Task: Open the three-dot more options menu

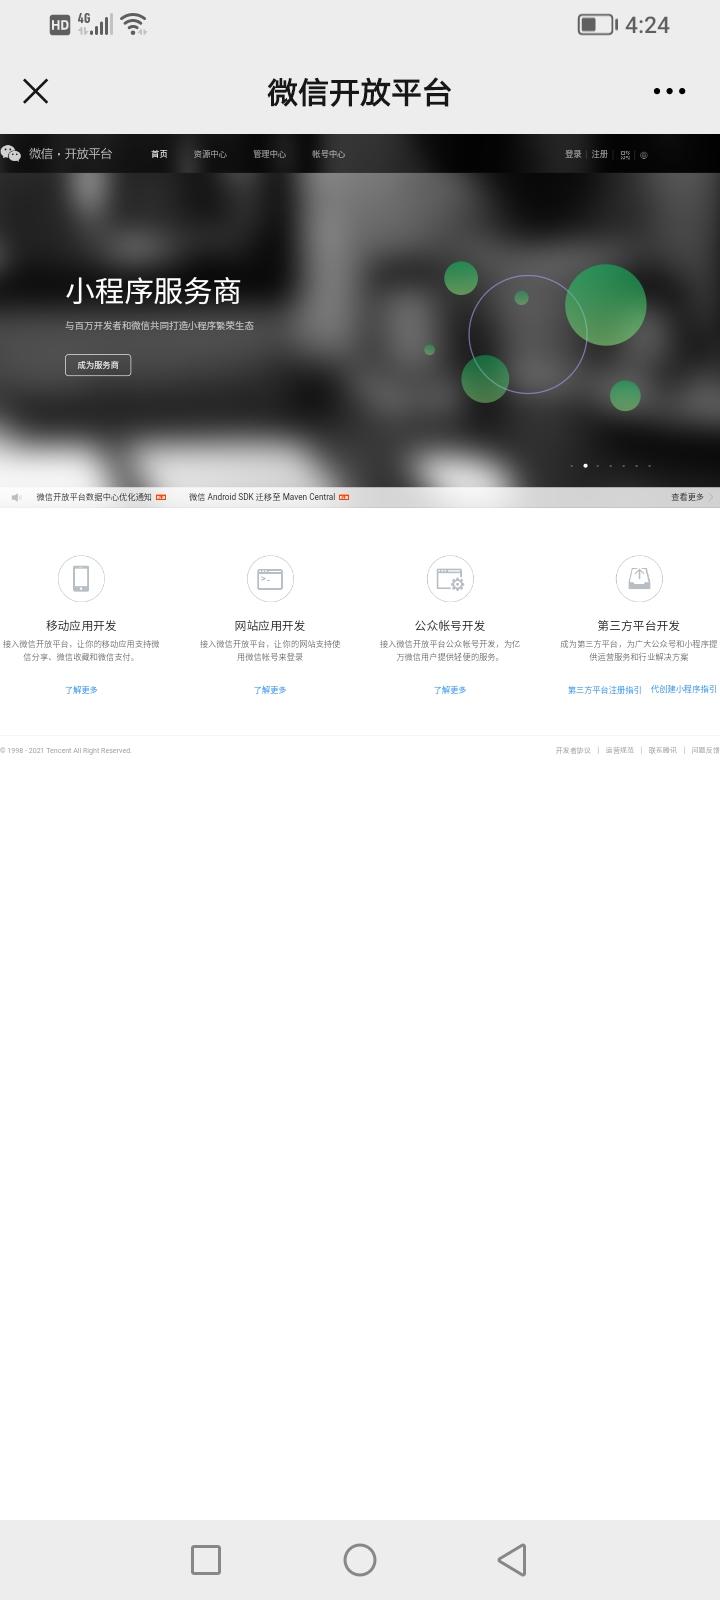Action: [x=669, y=91]
